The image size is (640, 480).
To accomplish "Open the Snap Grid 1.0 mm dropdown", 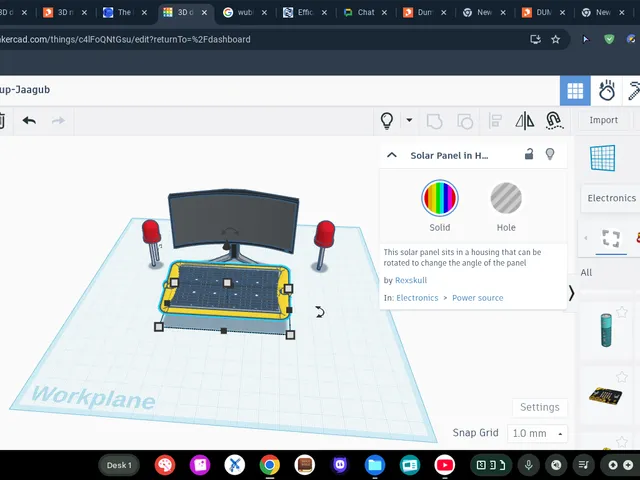I will 537,433.
